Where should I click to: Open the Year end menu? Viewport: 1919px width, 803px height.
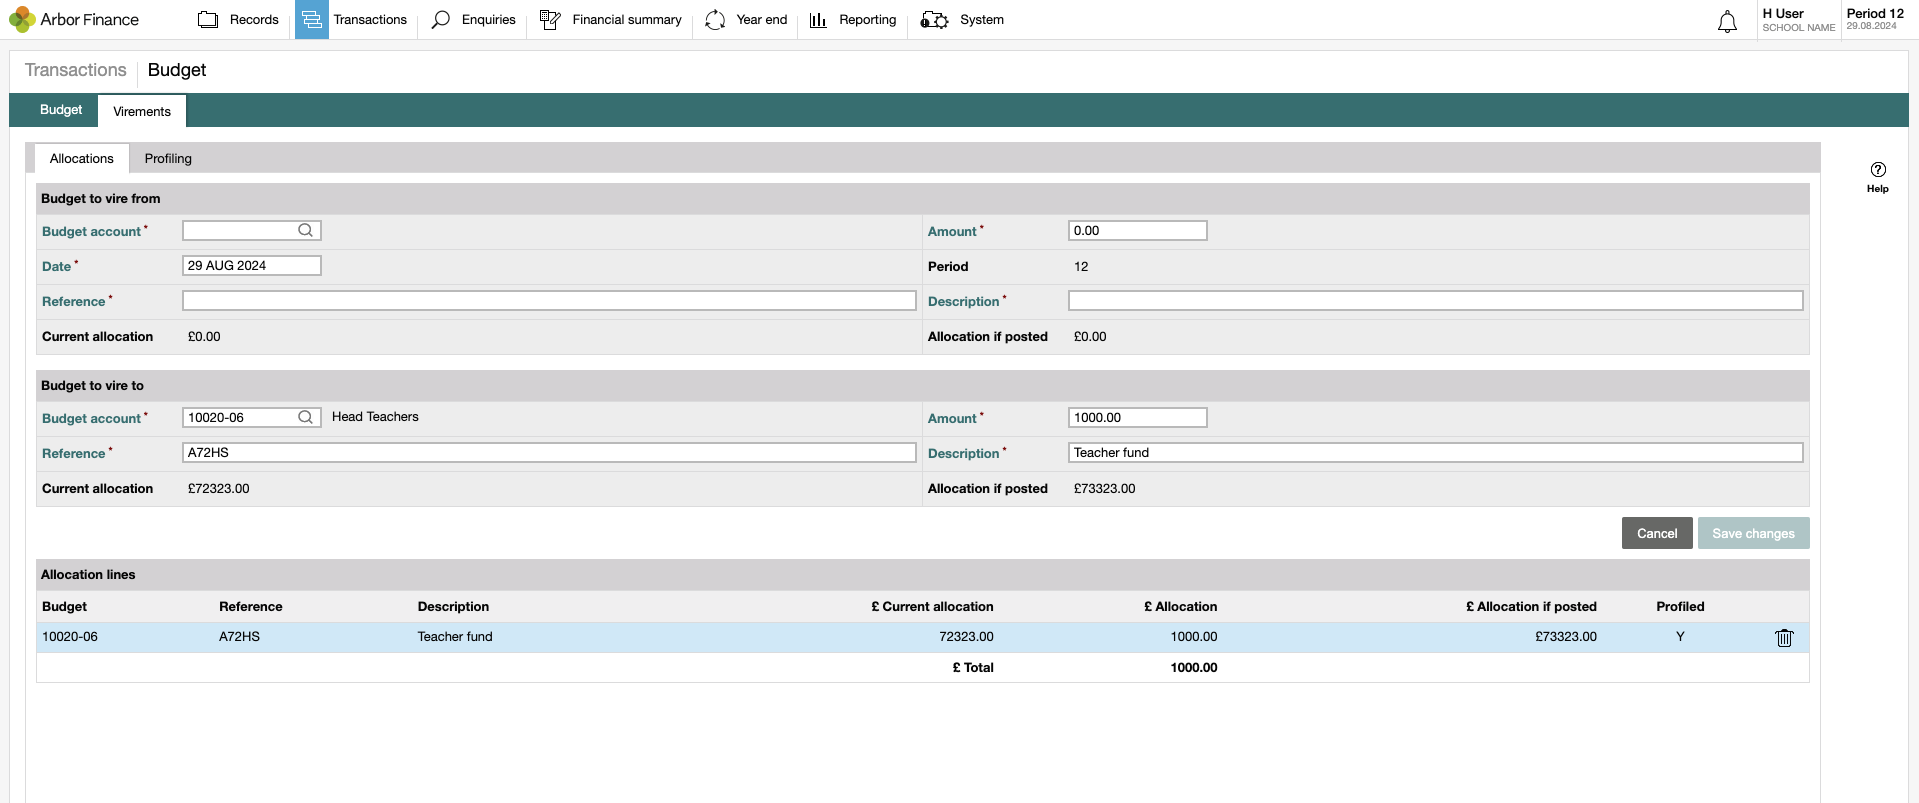click(762, 20)
